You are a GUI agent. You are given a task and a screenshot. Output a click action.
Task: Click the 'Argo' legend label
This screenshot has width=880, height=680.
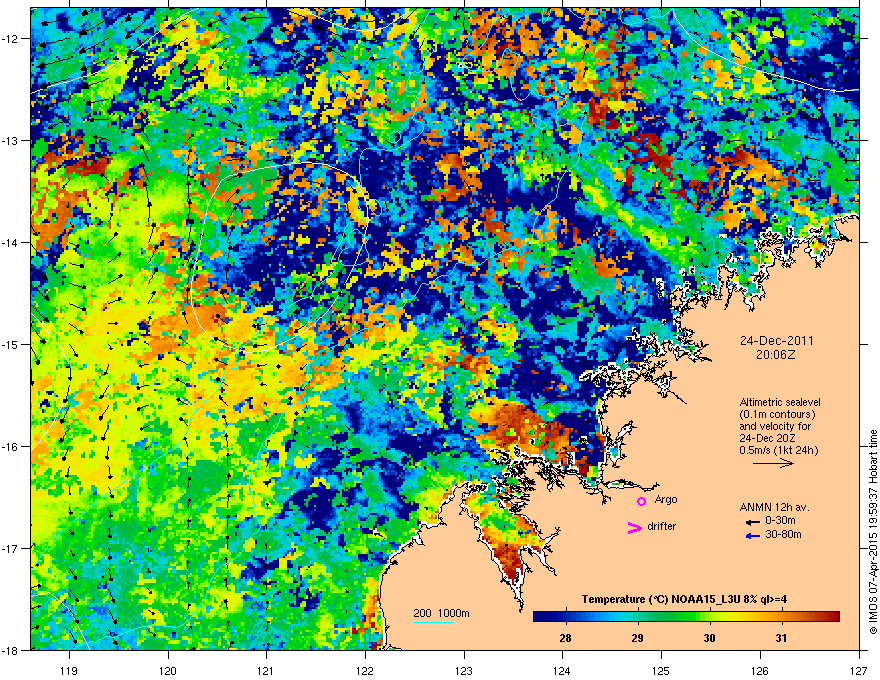click(x=666, y=499)
